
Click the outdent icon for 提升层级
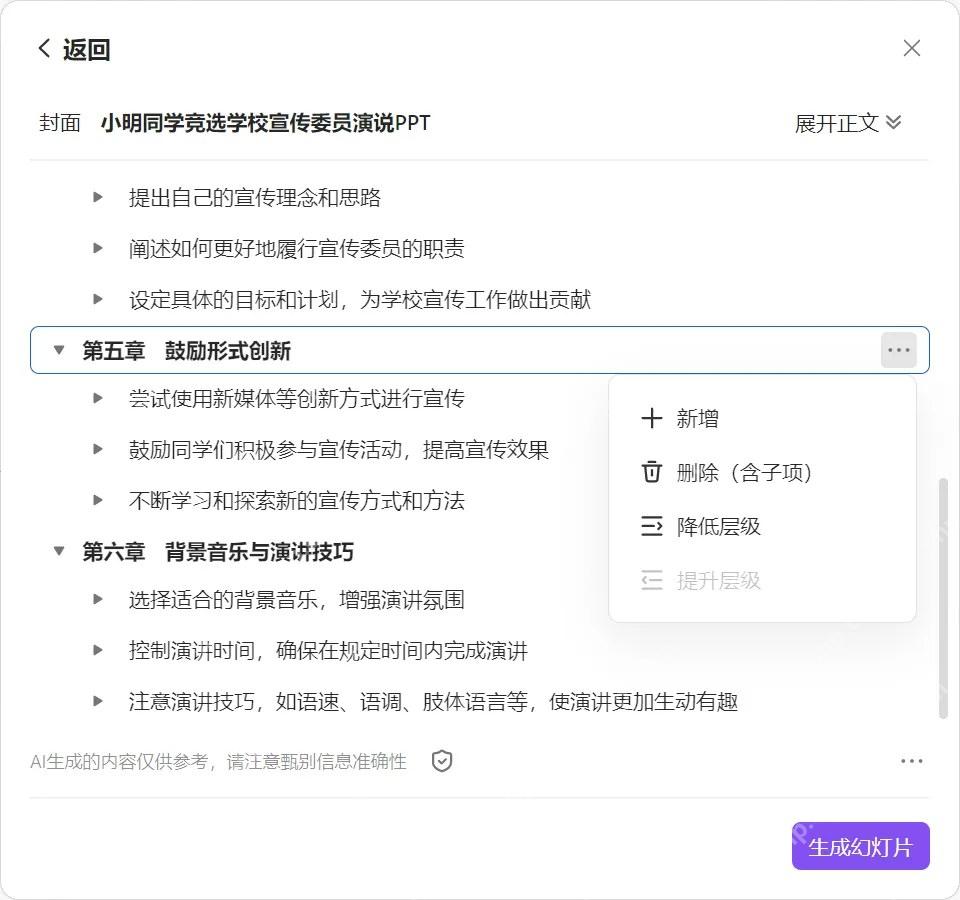click(x=651, y=580)
